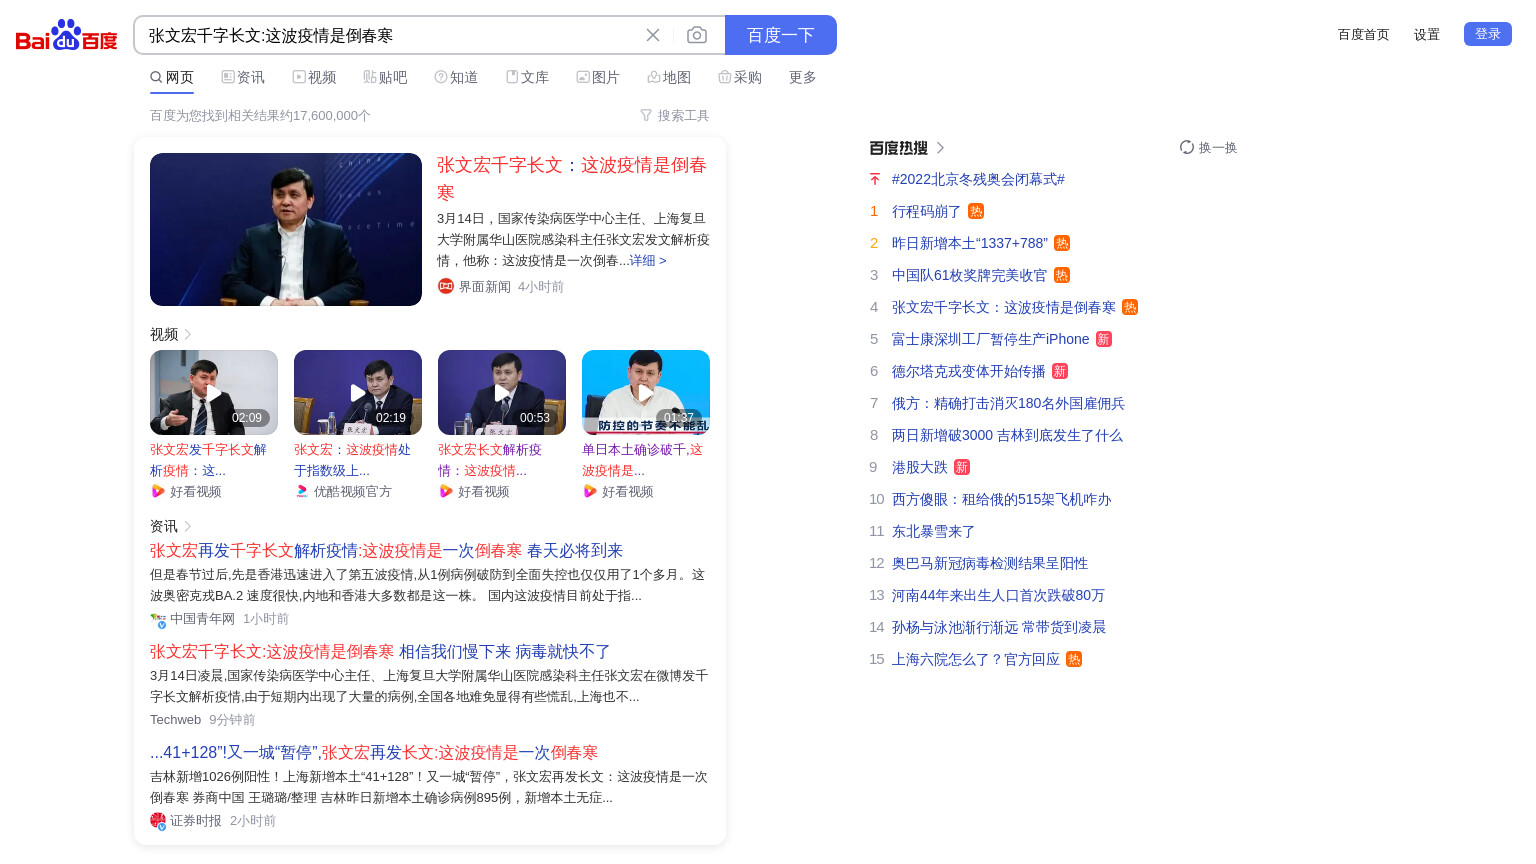Open hot search 东北暴雪来了
The height and width of the screenshot is (864, 1536).
click(933, 531)
